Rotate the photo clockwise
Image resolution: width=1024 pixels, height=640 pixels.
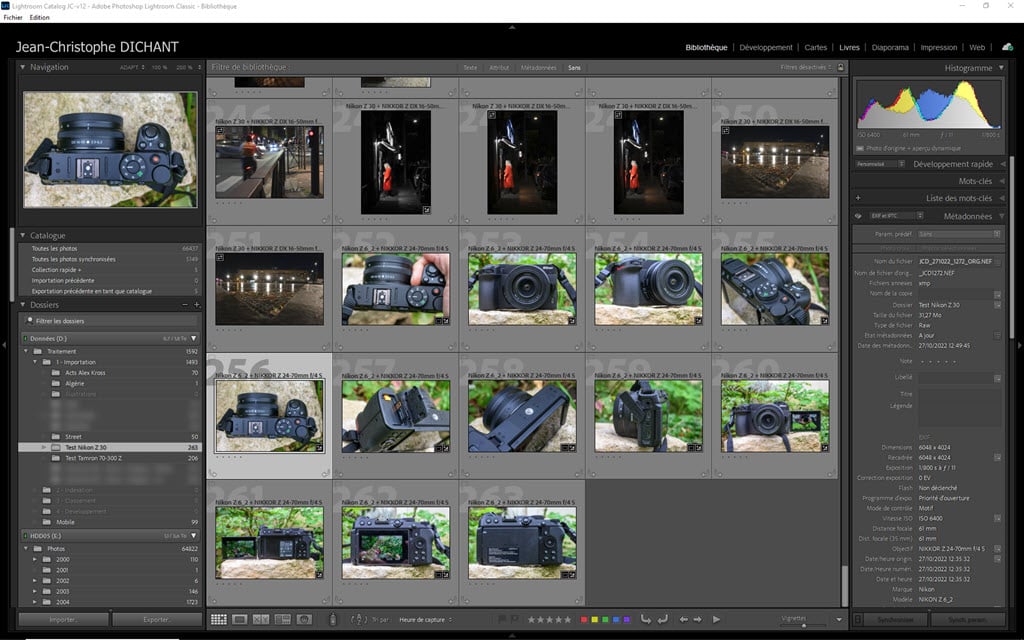(x=663, y=619)
